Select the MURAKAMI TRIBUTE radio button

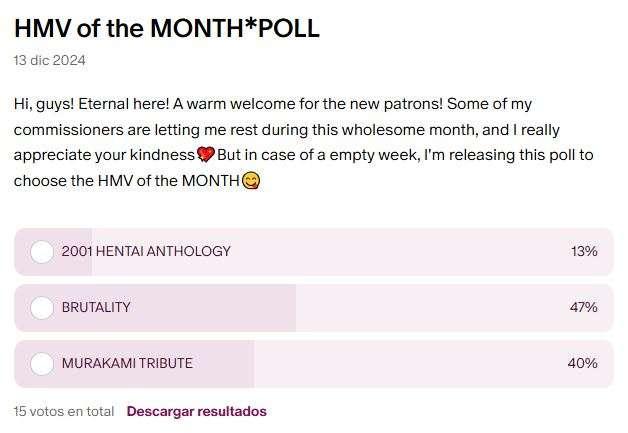pos(42,364)
